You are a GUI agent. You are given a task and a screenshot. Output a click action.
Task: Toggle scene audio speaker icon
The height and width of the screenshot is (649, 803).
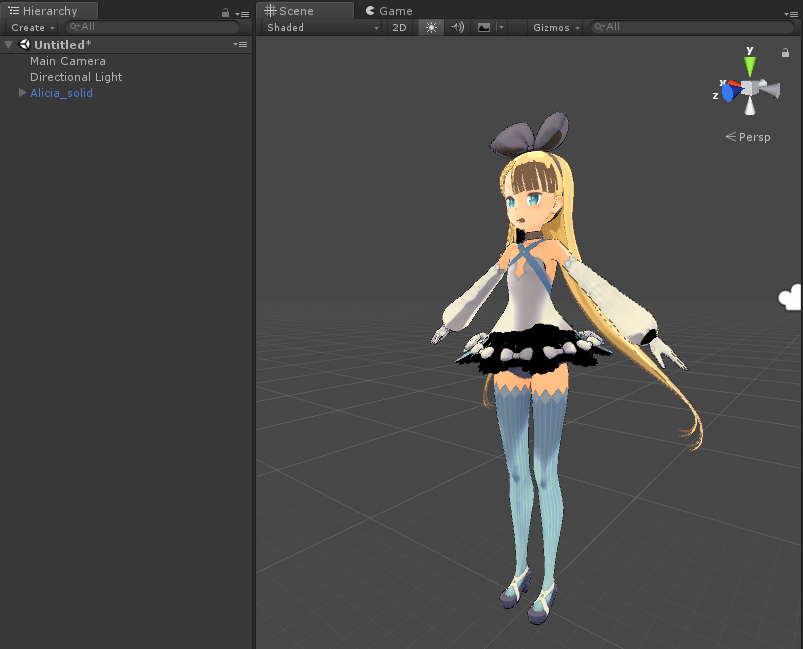click(457, 28)
